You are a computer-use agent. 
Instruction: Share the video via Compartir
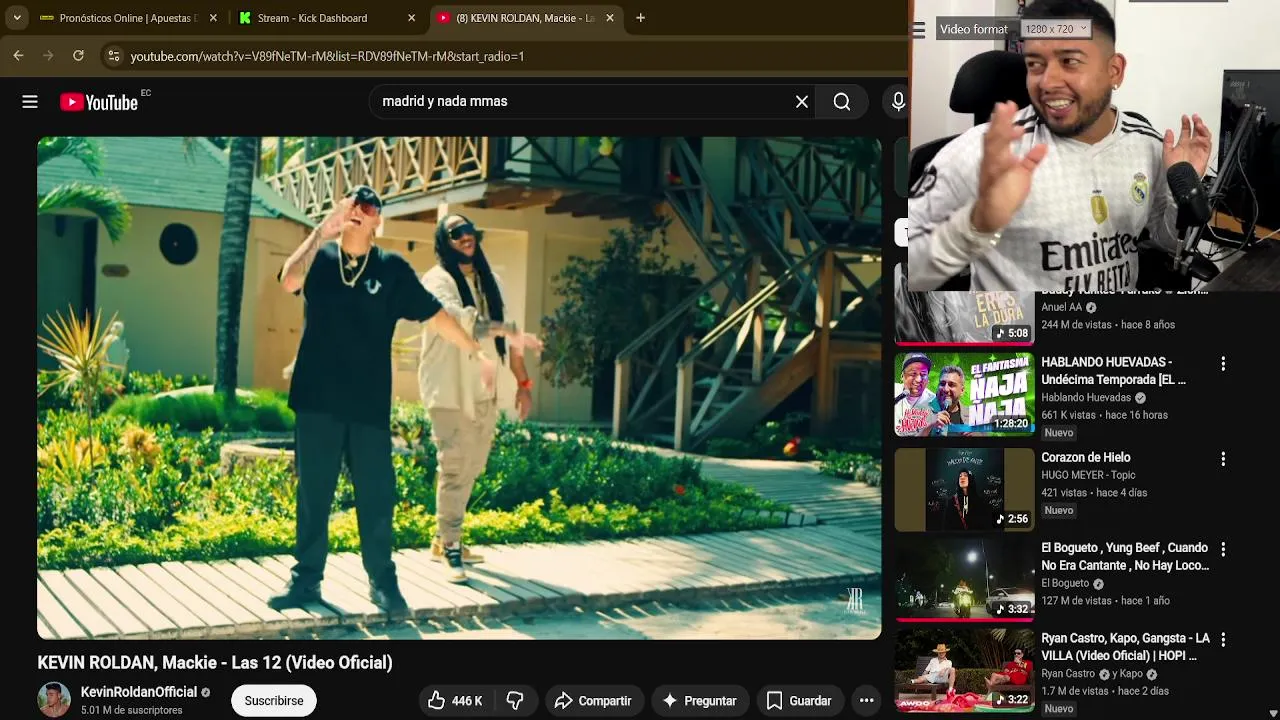pos(593,701)
